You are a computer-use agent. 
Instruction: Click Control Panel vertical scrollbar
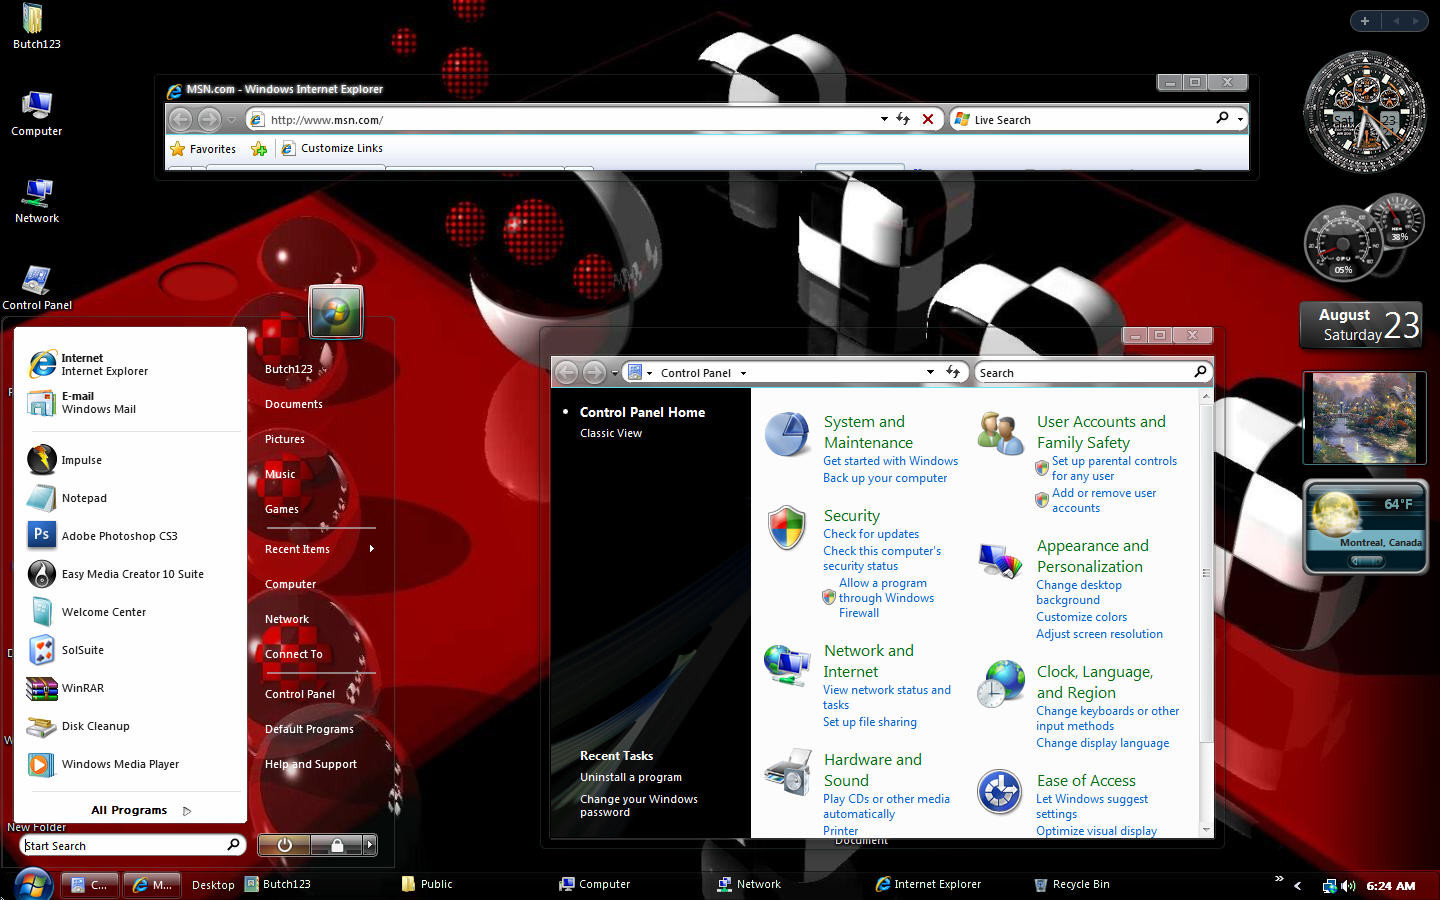pos(1206,613)
